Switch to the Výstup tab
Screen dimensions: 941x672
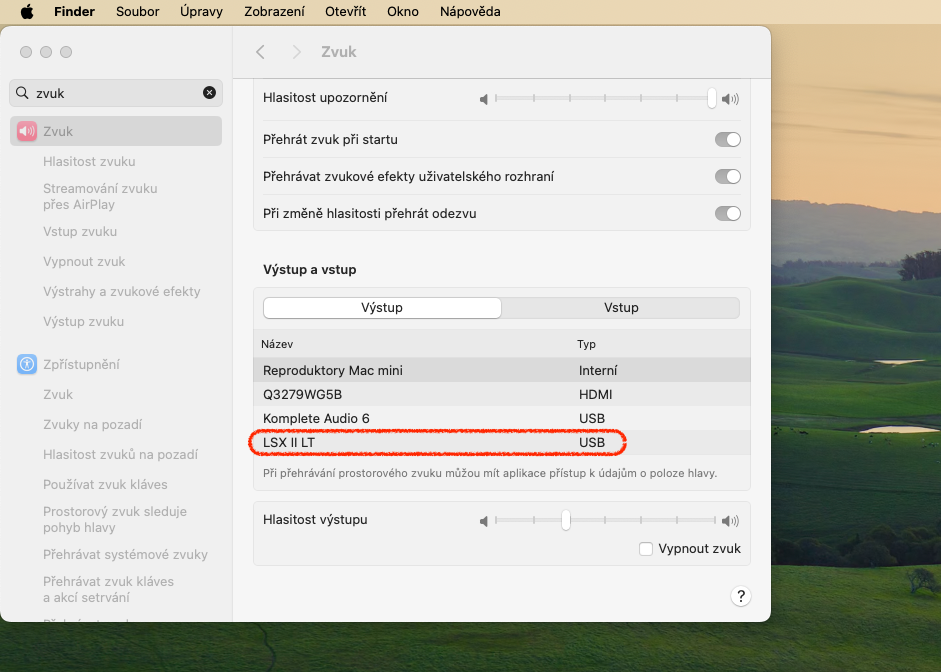(382, 307)
